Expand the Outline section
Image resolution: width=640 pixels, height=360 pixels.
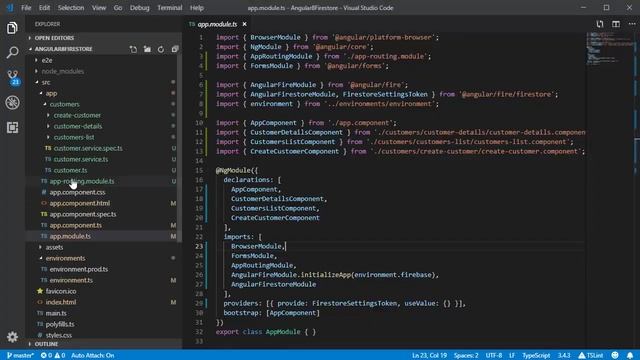104,344
